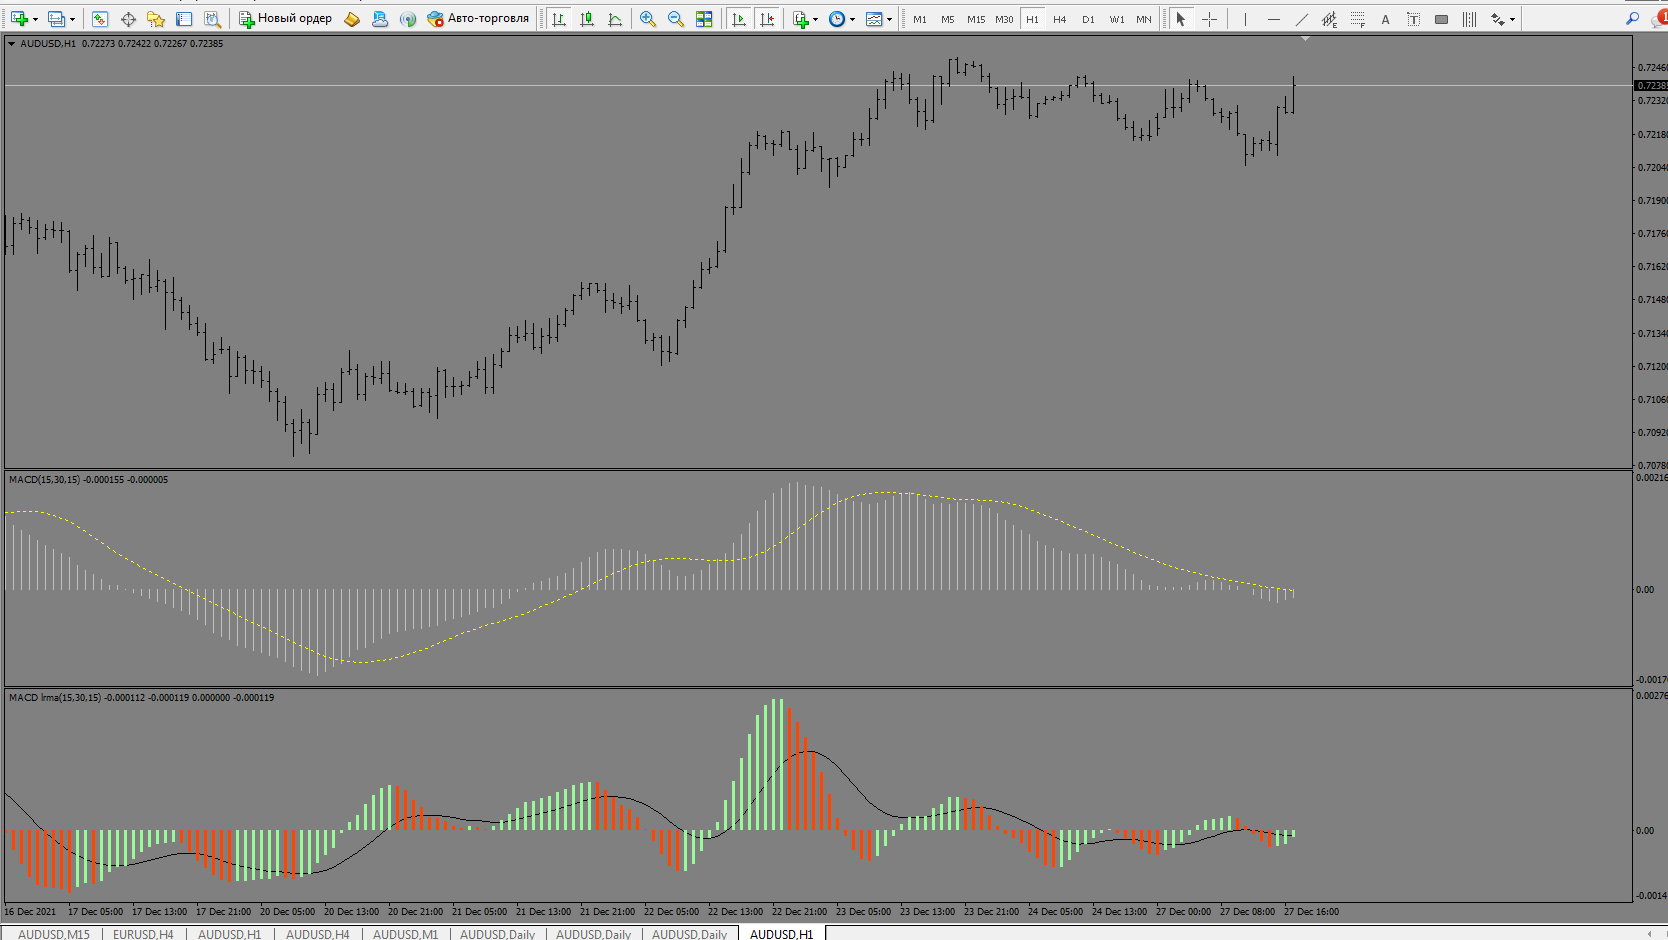Open the chart Templates icon
Image resolution: width=1668 pixels, height=940 pixels.
point(874,19)
